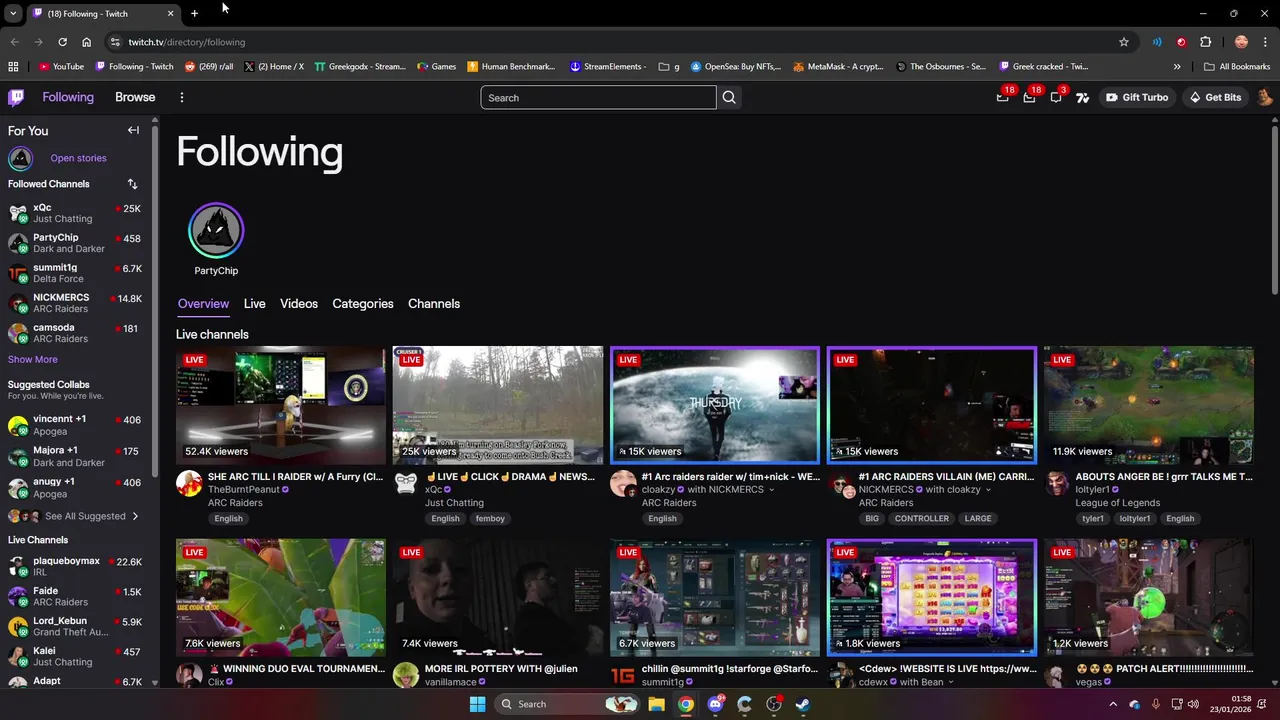The image size is (1280, 720).
Task: Switch to the Live tab
Action: (254, 304)
